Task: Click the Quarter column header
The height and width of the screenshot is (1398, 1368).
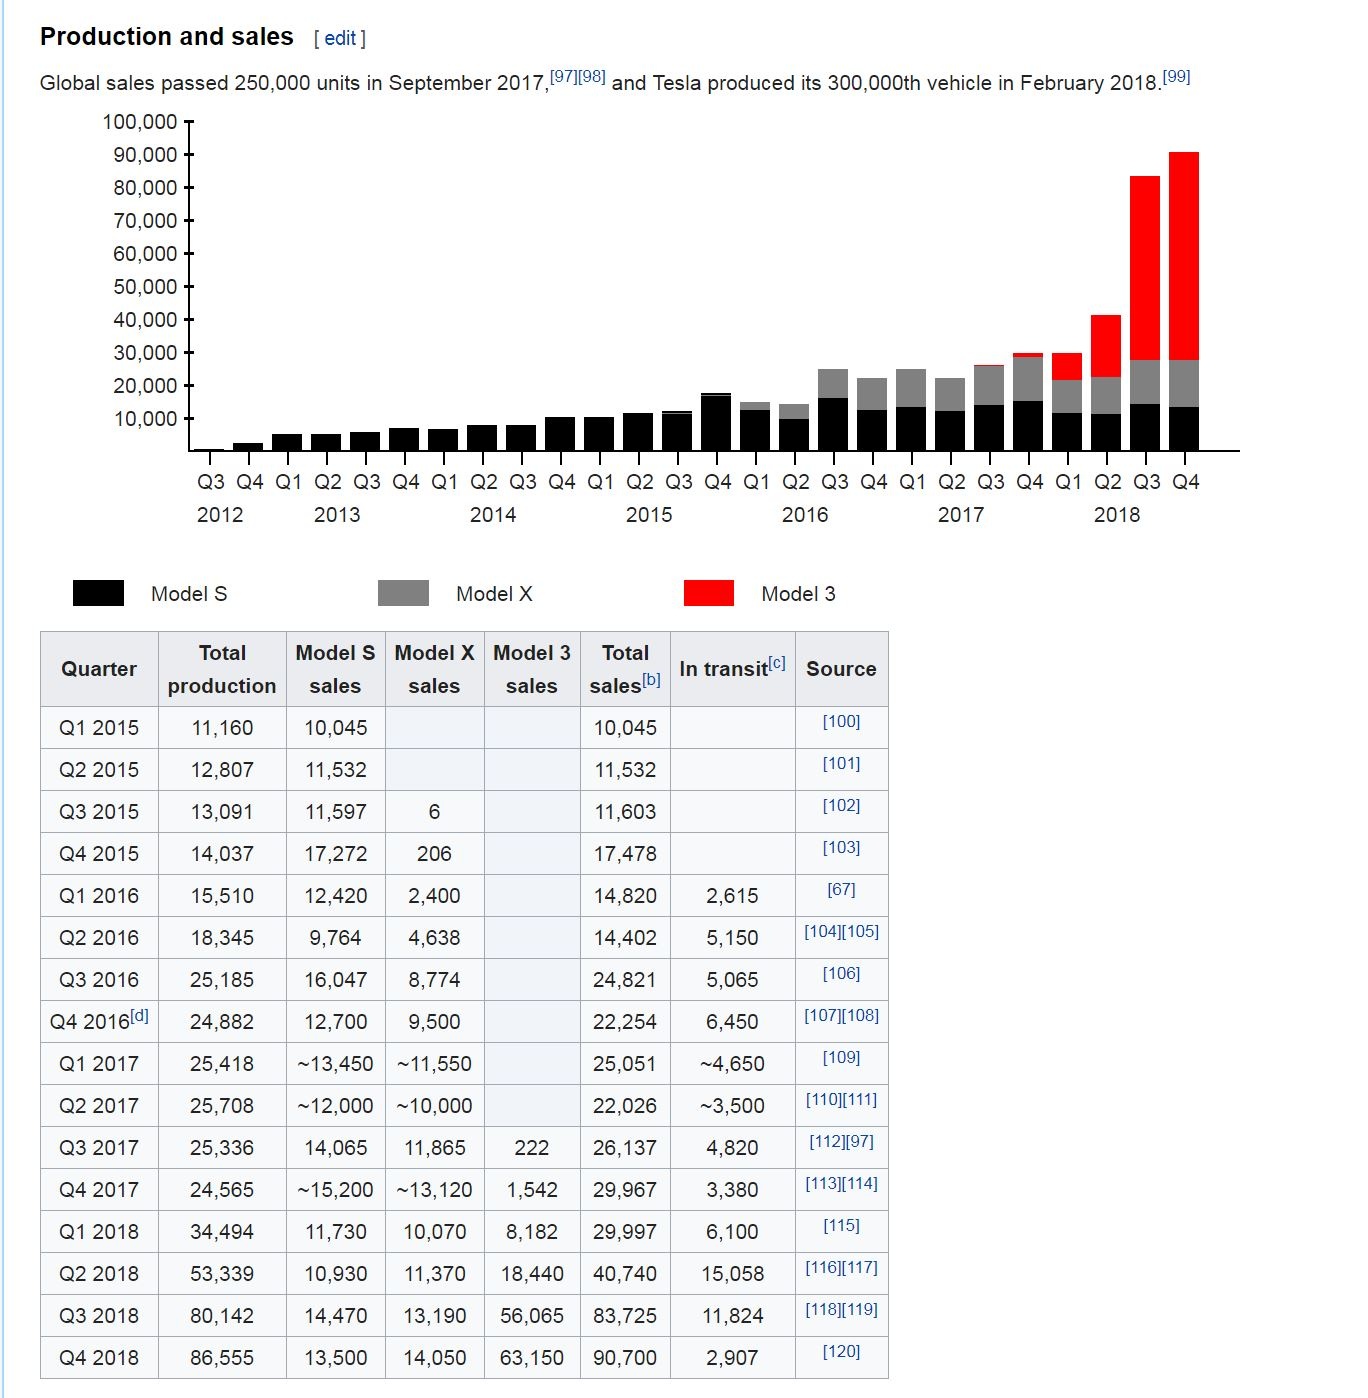Action: [x=99, y=669]
